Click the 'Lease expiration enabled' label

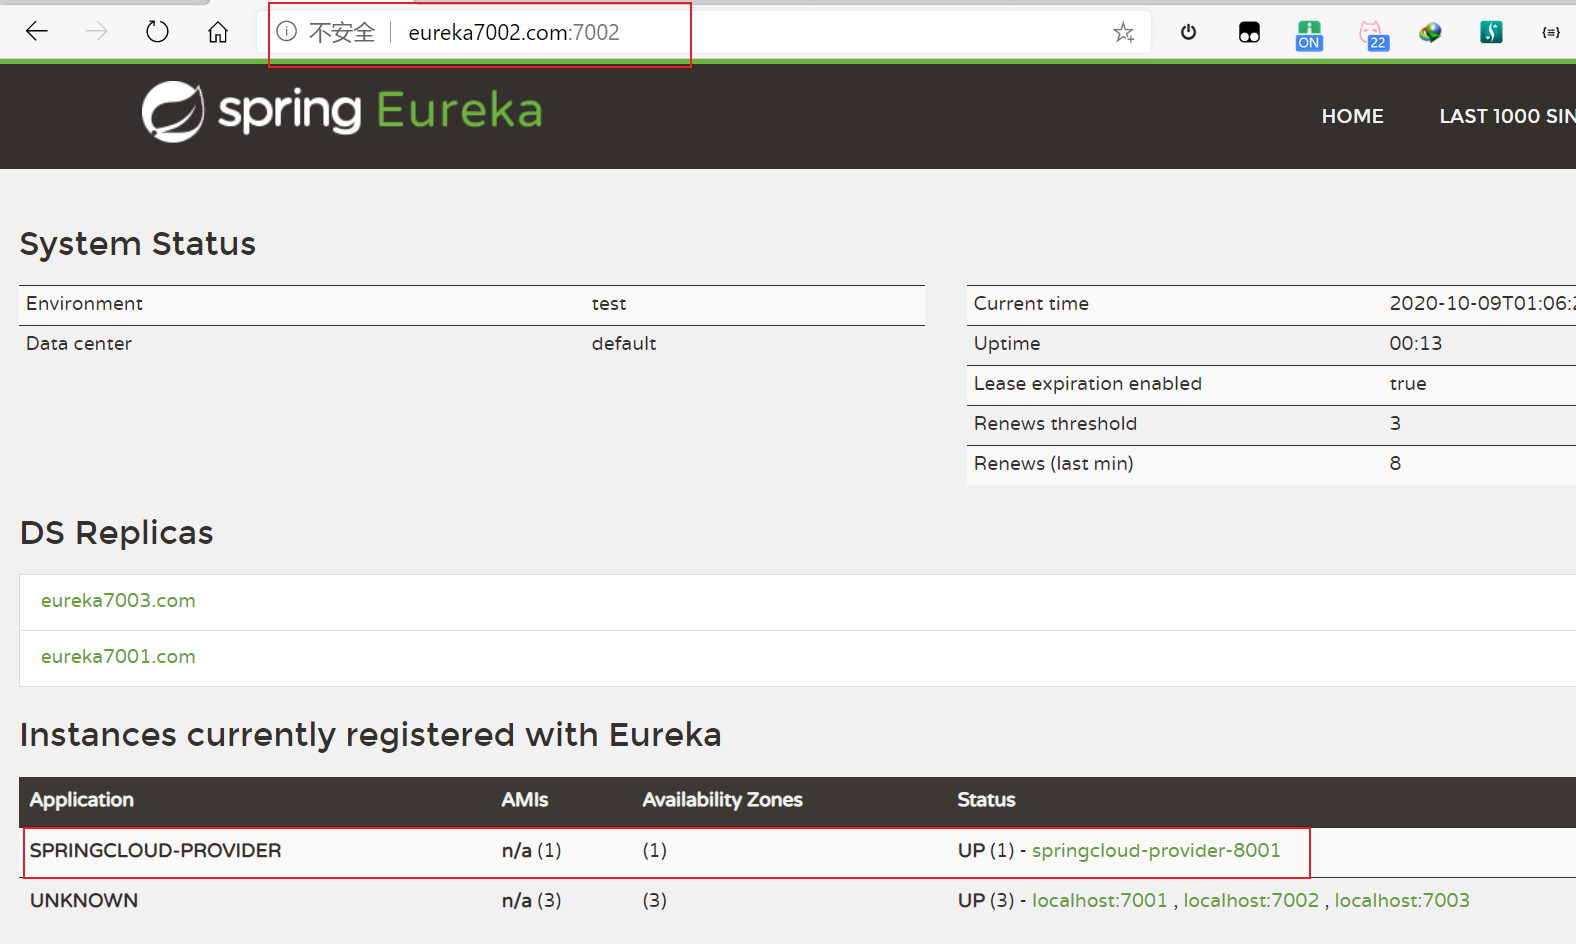pyautogui.click(x=1088, y=384)
